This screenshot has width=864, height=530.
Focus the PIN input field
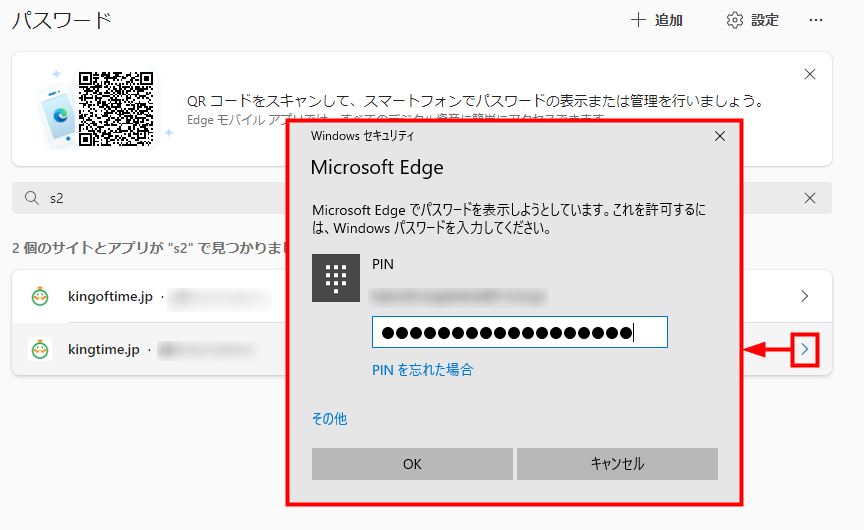(x=520, y=332)
